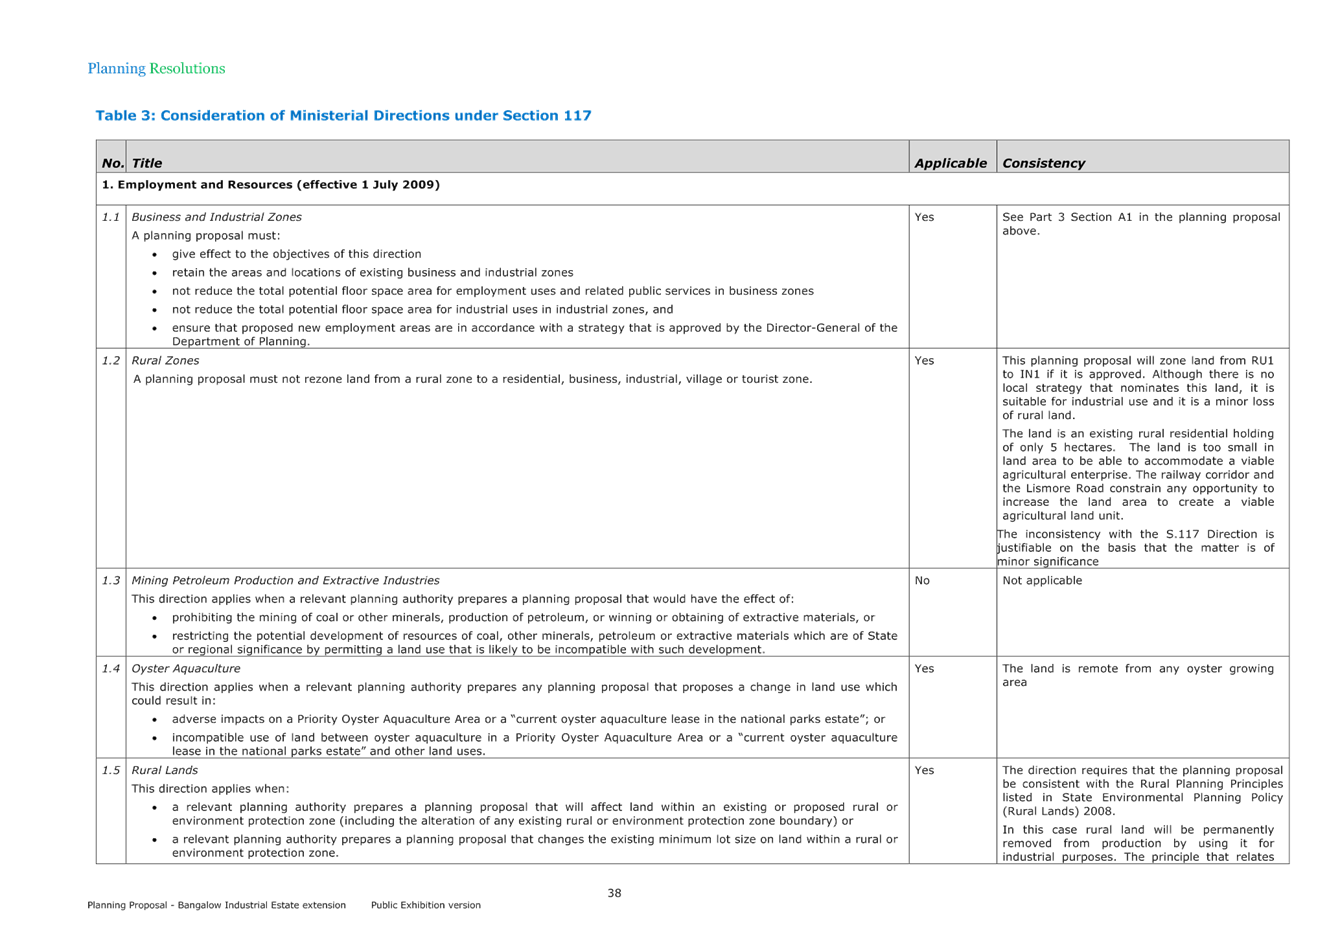Click page number '38' in footer
This screenshot has width=1340, height=947.
[614, 894]
